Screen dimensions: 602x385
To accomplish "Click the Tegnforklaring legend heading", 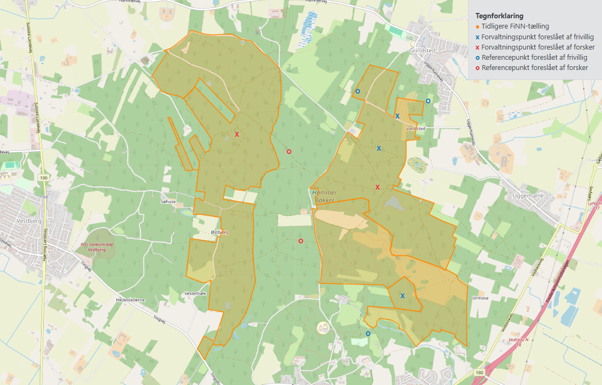I will (x=499, y=16).
